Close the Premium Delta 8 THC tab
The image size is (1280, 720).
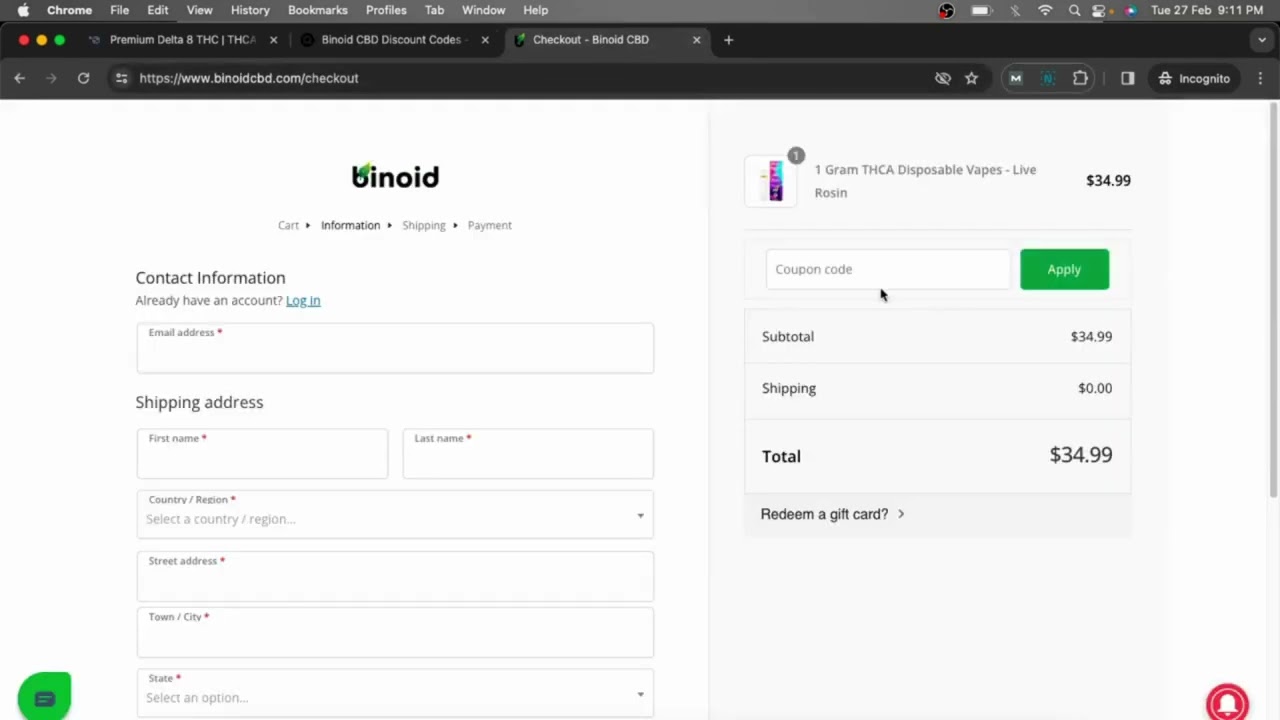(273, 40)
